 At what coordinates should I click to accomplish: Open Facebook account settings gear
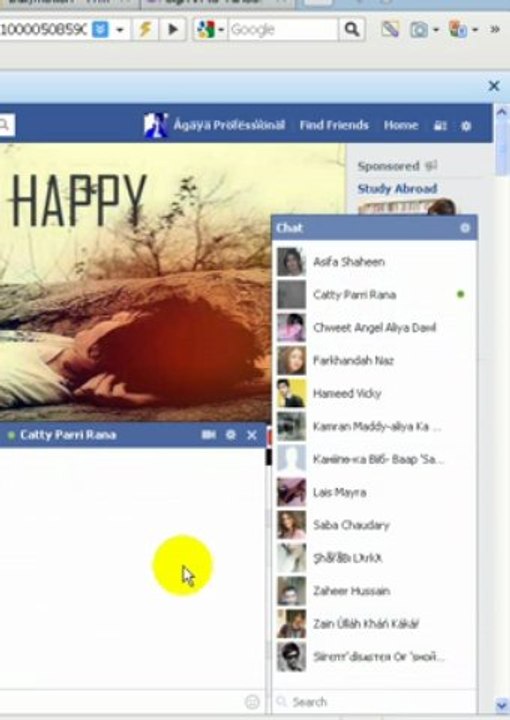[466, 125]
